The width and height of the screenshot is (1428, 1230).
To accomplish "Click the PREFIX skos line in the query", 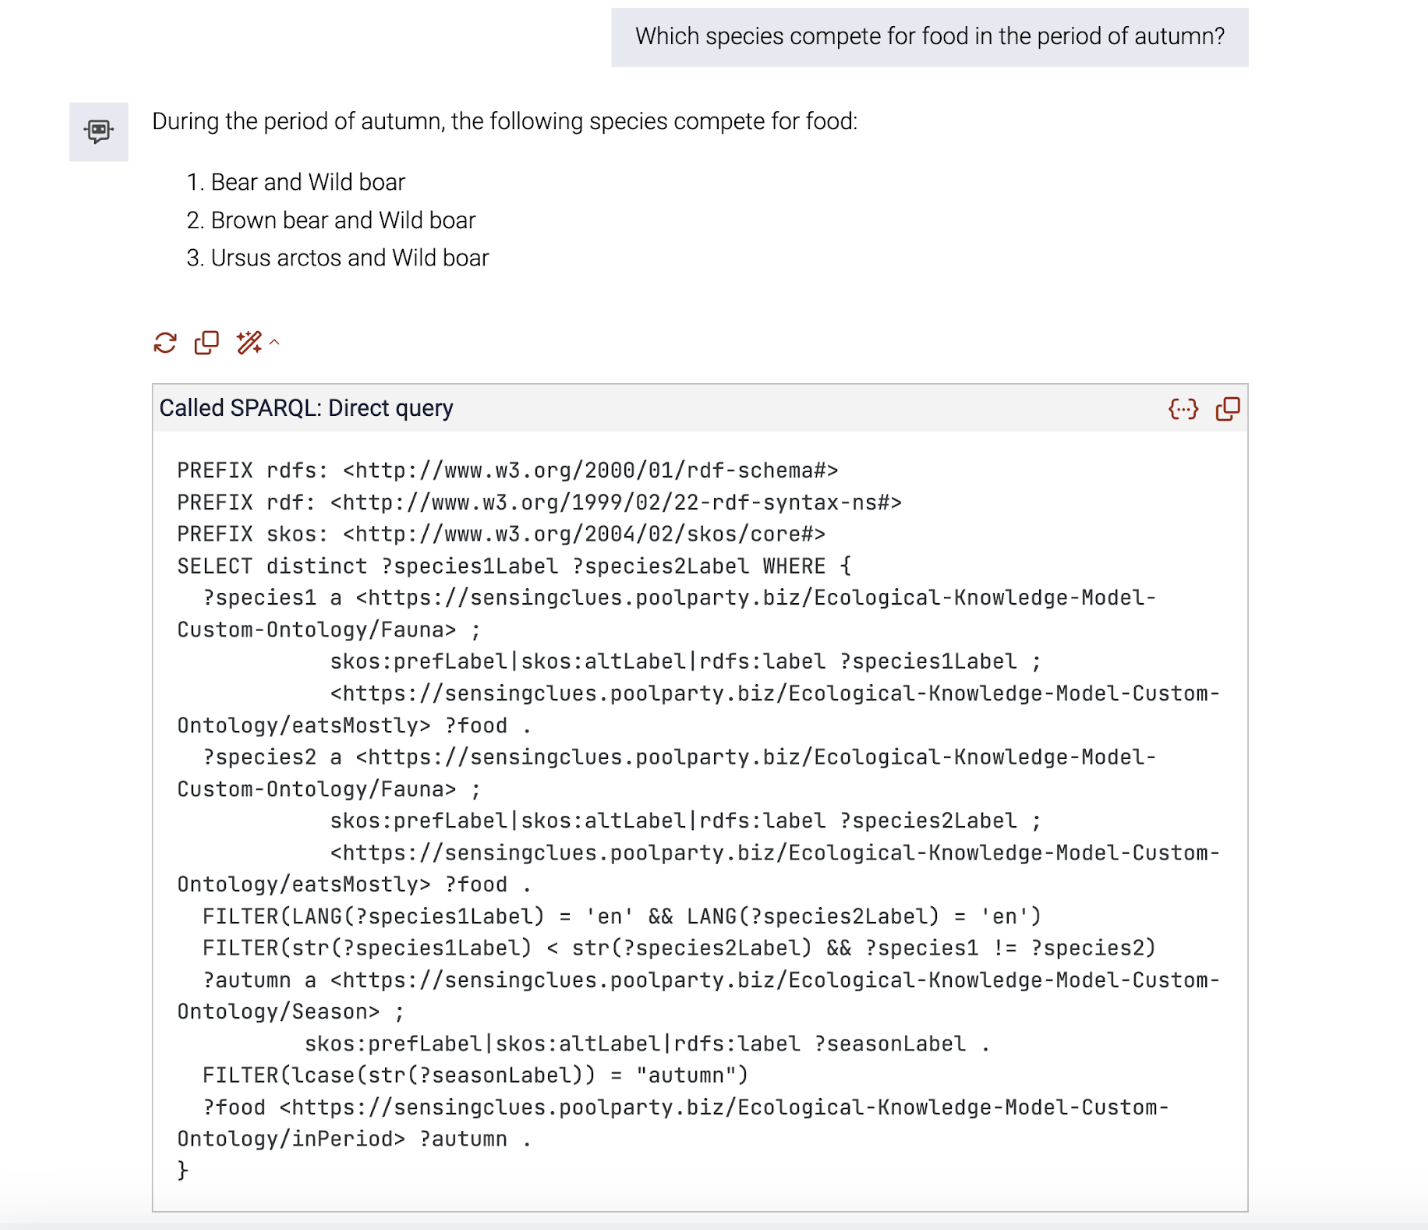I will click(501, 534).
